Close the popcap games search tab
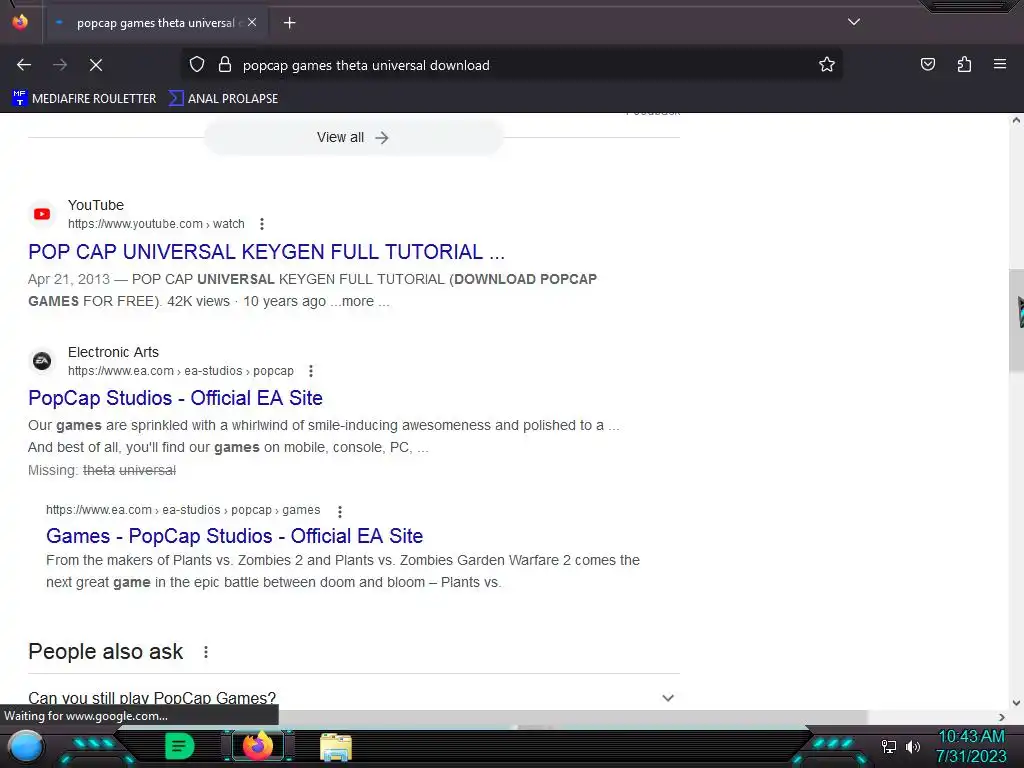This screenshot has height=768, width=1024. click(x=252, y=22)
